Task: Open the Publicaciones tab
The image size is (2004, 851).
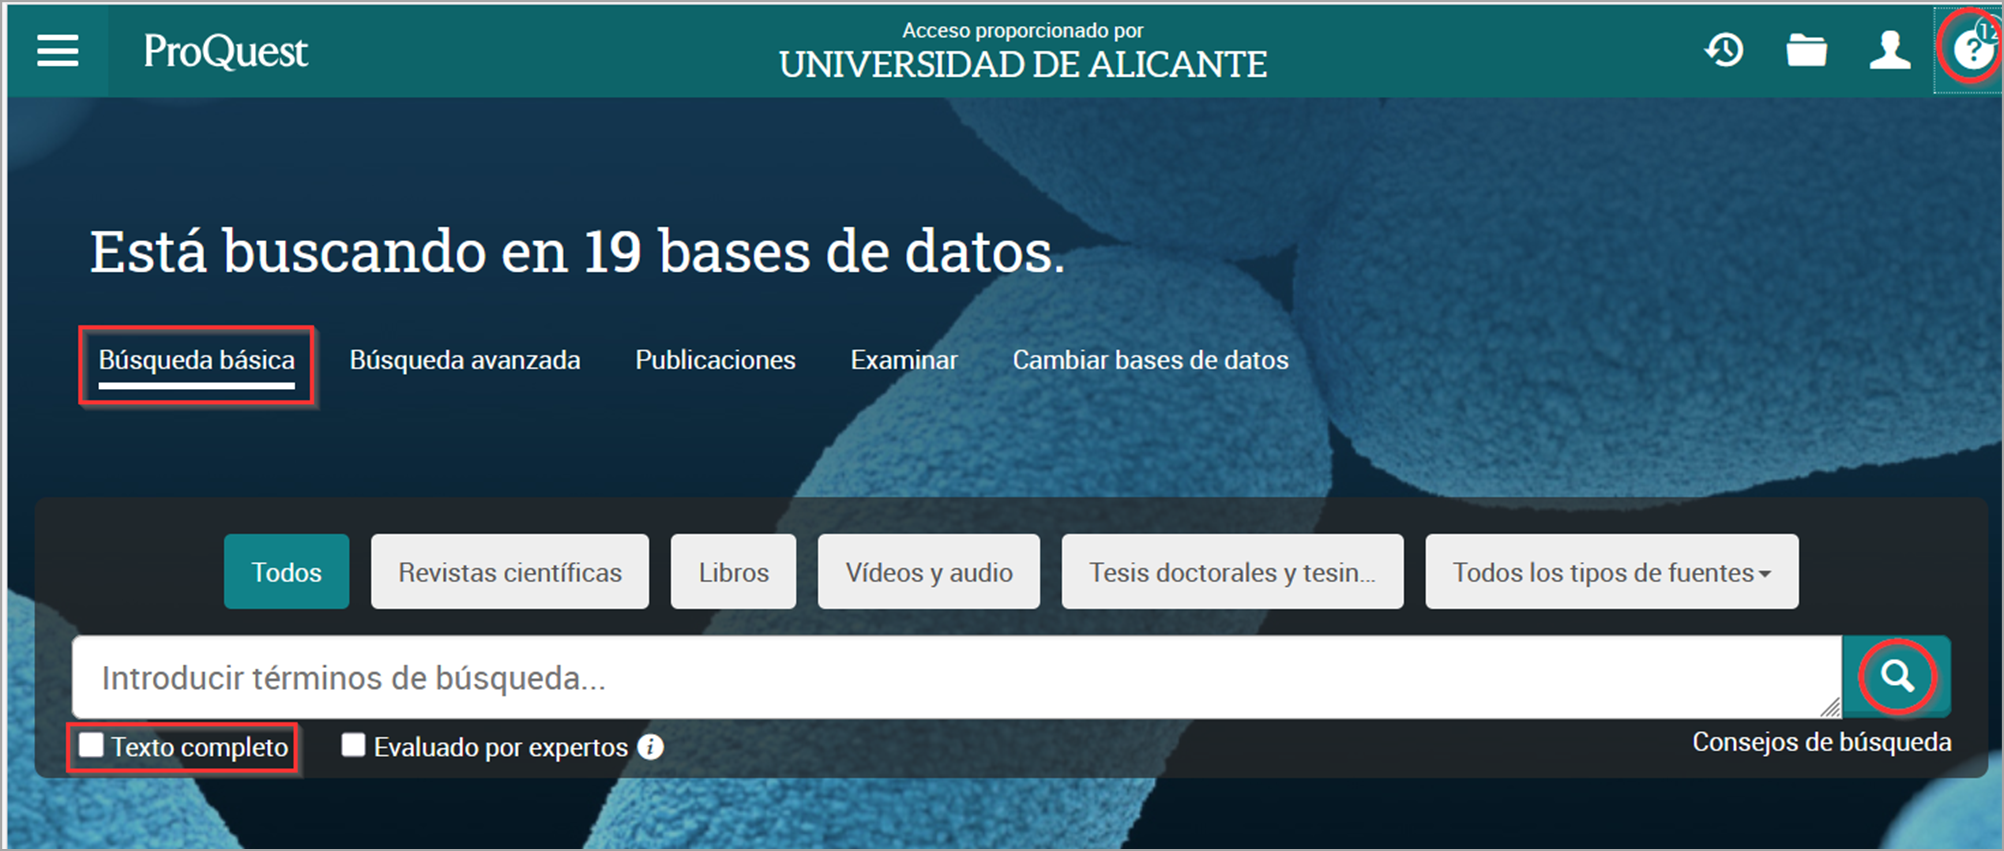Action: point(716,360)
